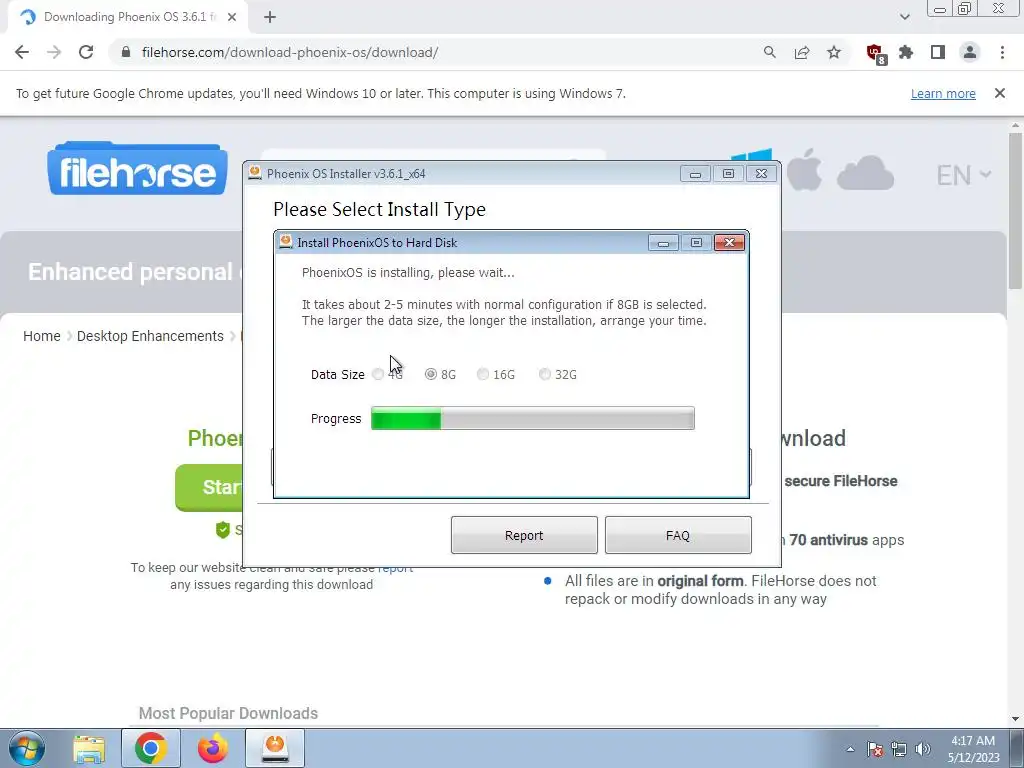Screen dimensions: 1024x768
Task: Click Chrome's forward arrow
Action: tap(54, 52)
